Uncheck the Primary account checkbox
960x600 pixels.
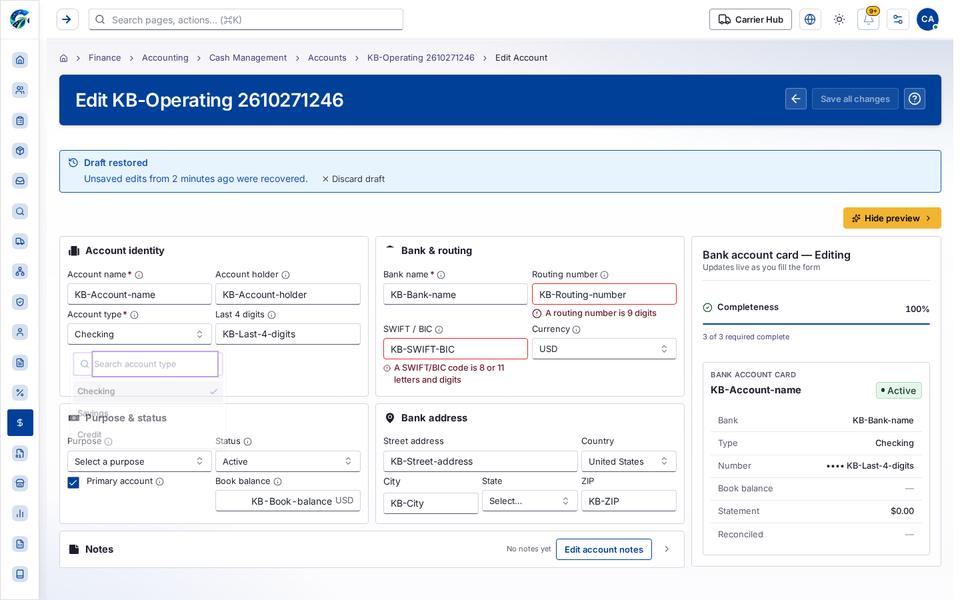(x=73, y=482)
